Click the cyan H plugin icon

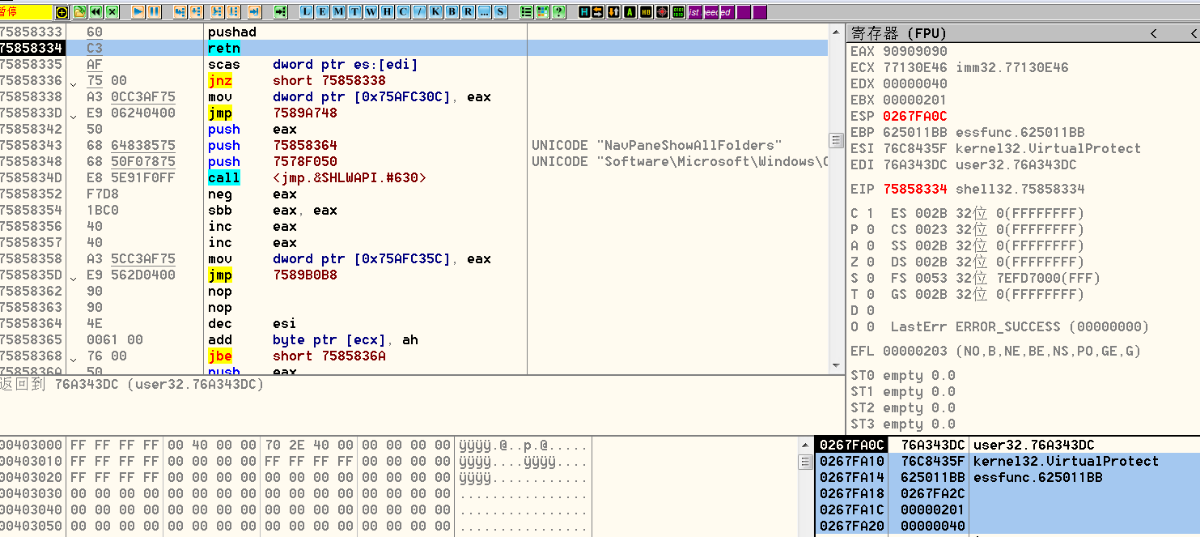[585, 11]
